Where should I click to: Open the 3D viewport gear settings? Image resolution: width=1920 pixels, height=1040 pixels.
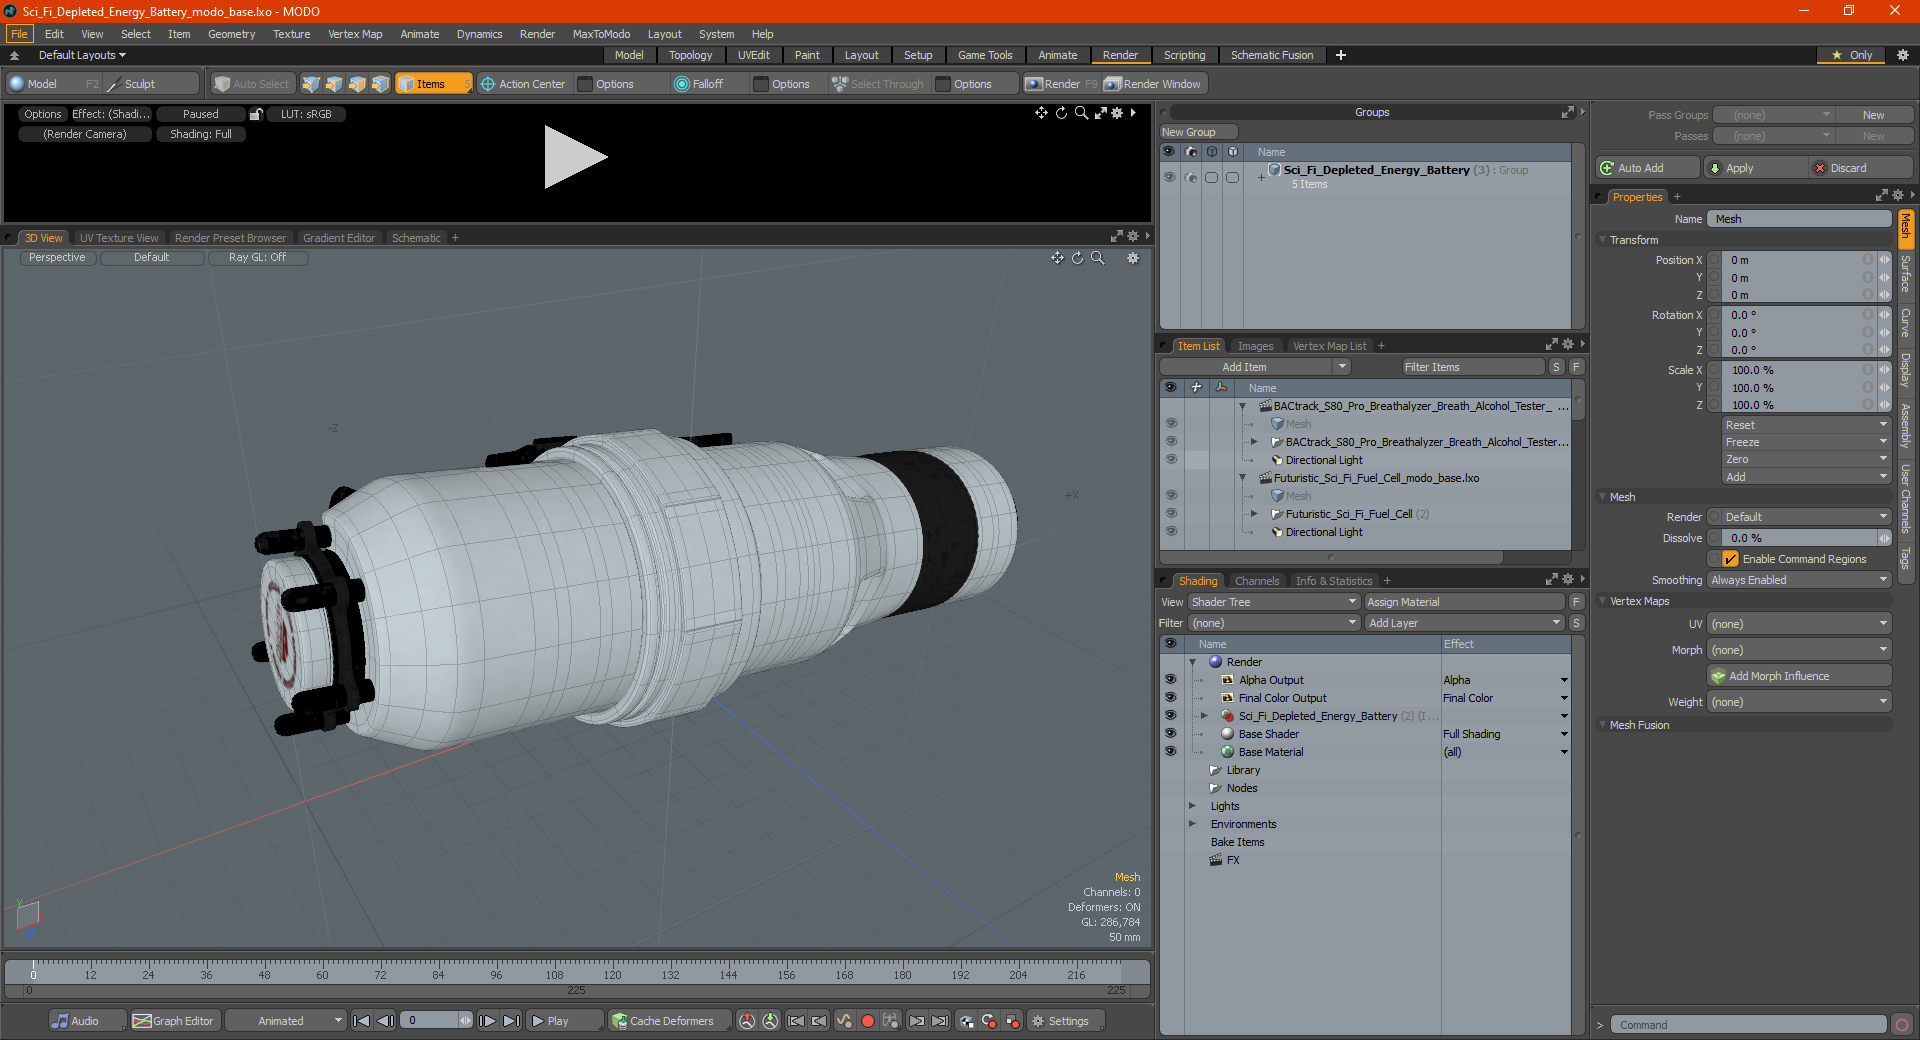[x=1133, y=258]
